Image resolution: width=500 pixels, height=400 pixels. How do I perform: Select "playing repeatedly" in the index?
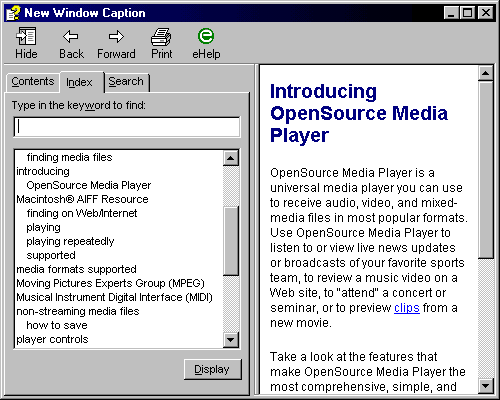(x=70, y=241)
